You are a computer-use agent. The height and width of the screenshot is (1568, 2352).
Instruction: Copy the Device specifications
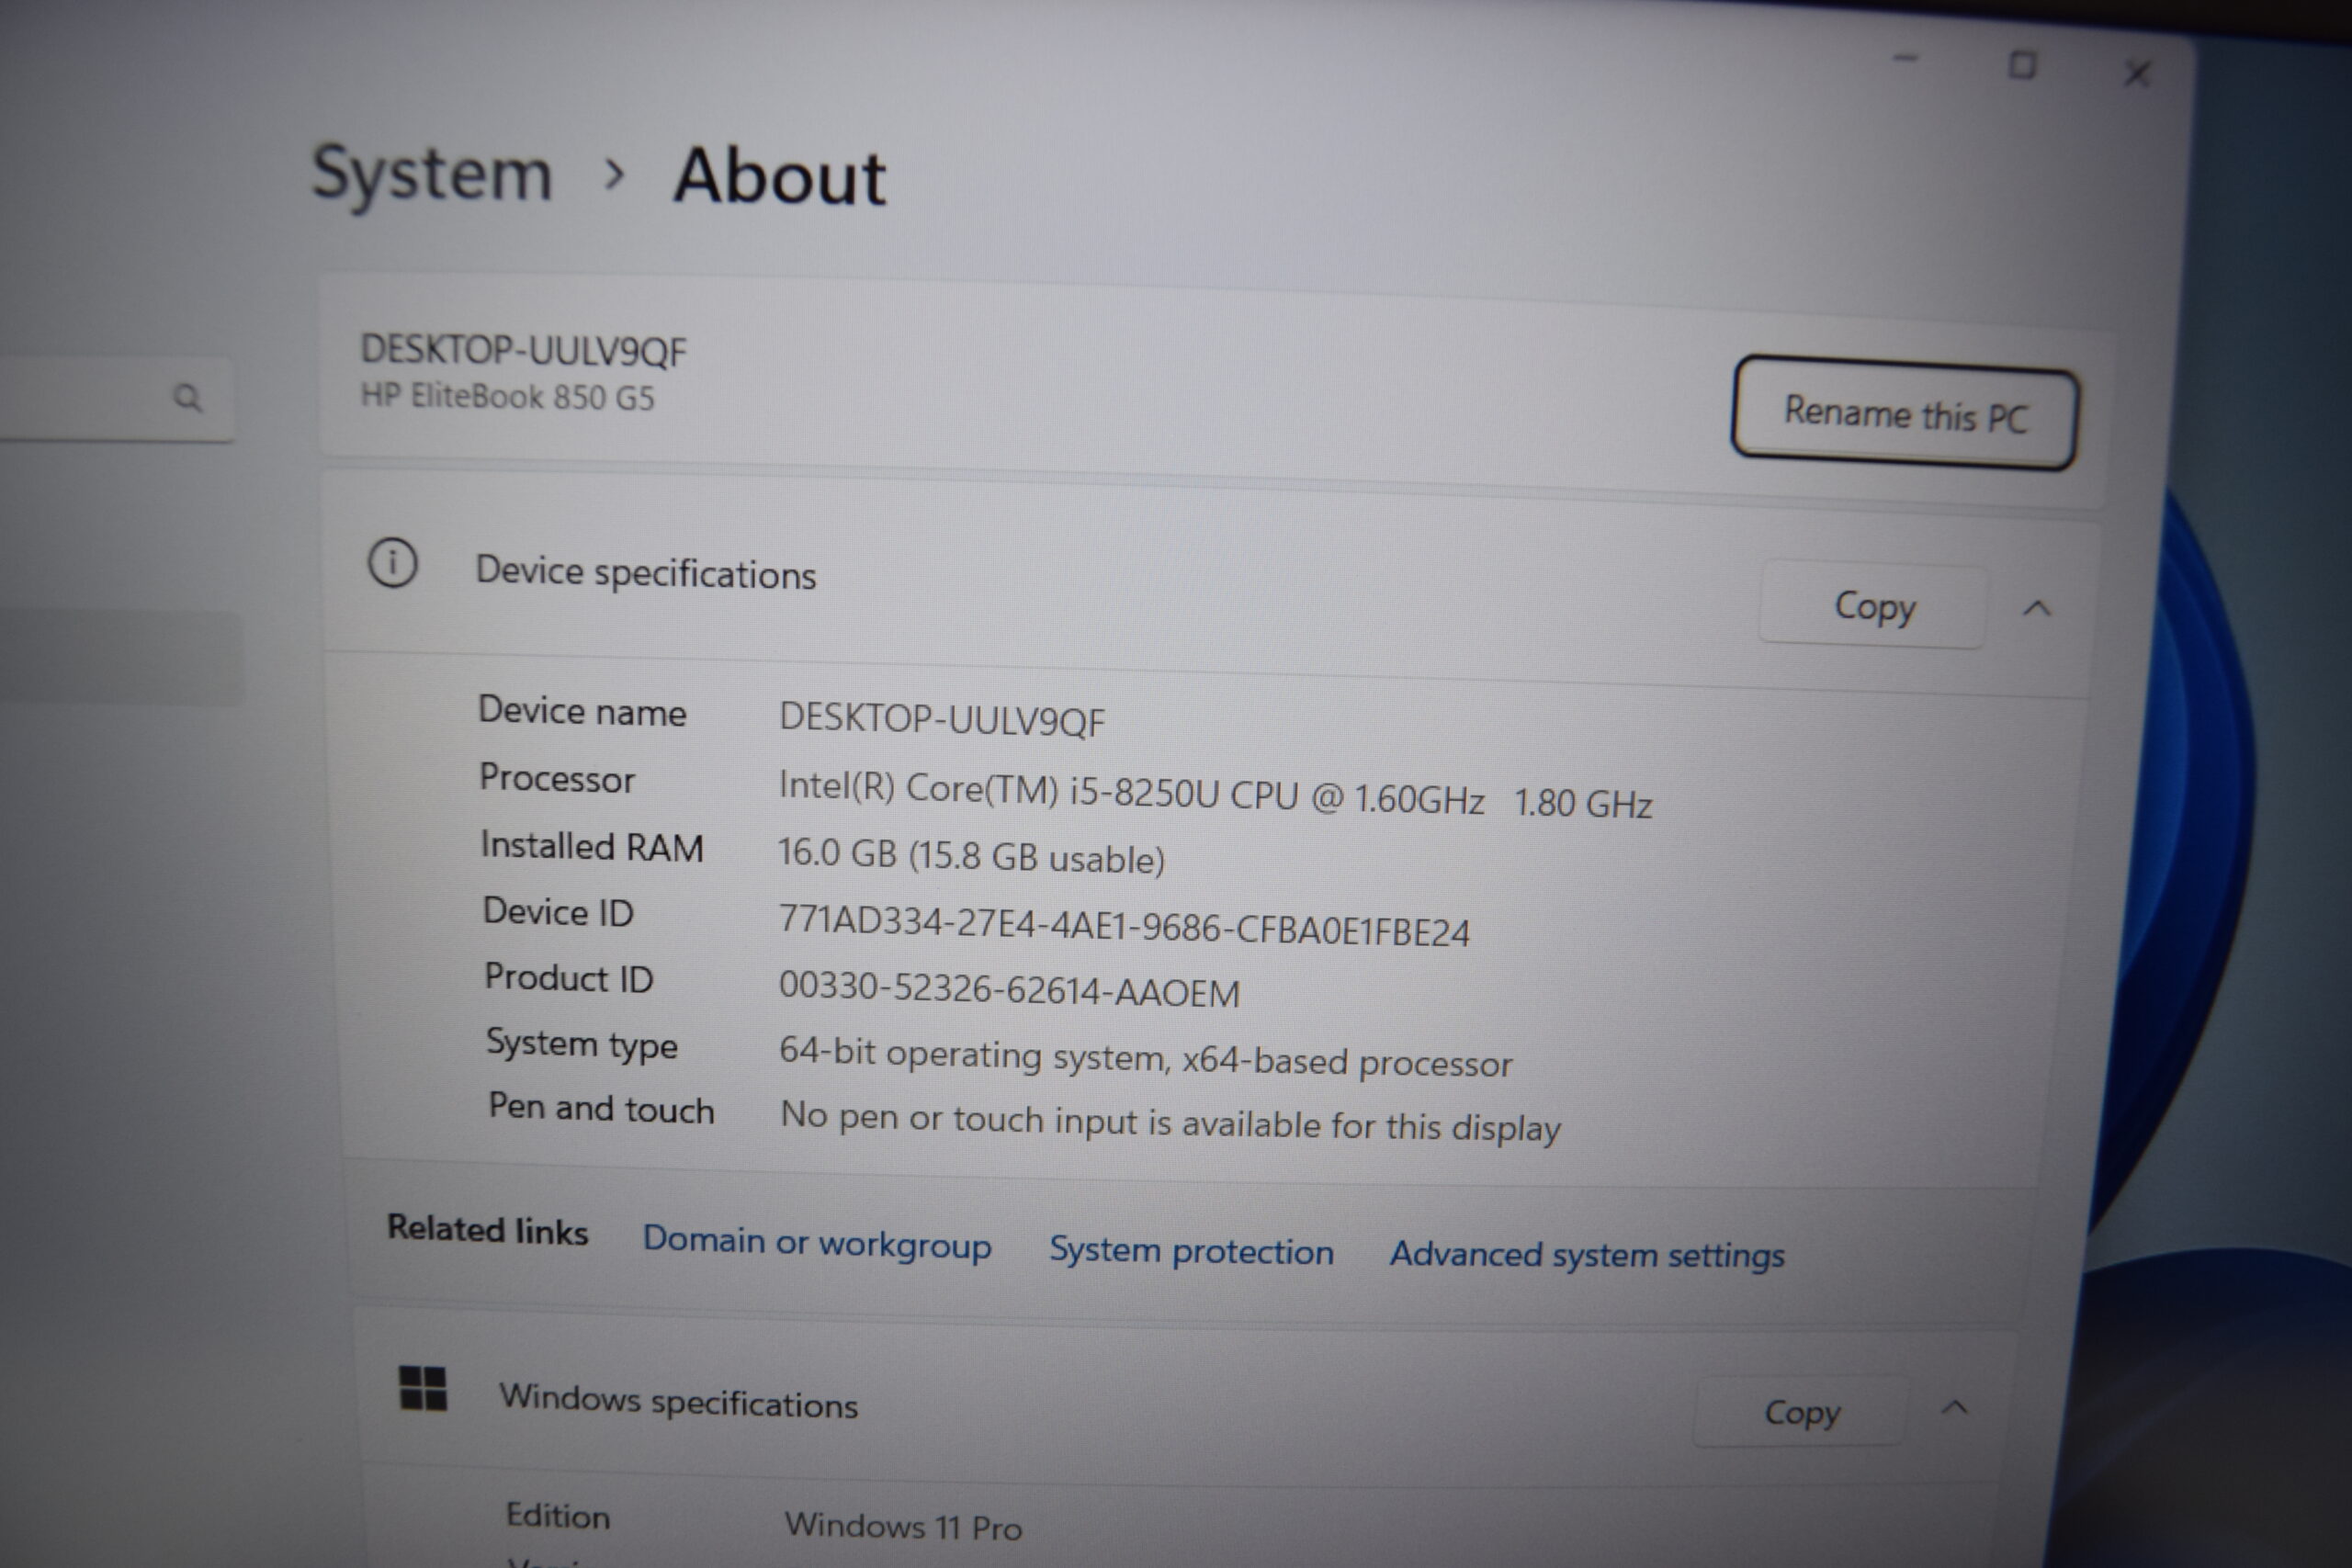click(1873, 606)
